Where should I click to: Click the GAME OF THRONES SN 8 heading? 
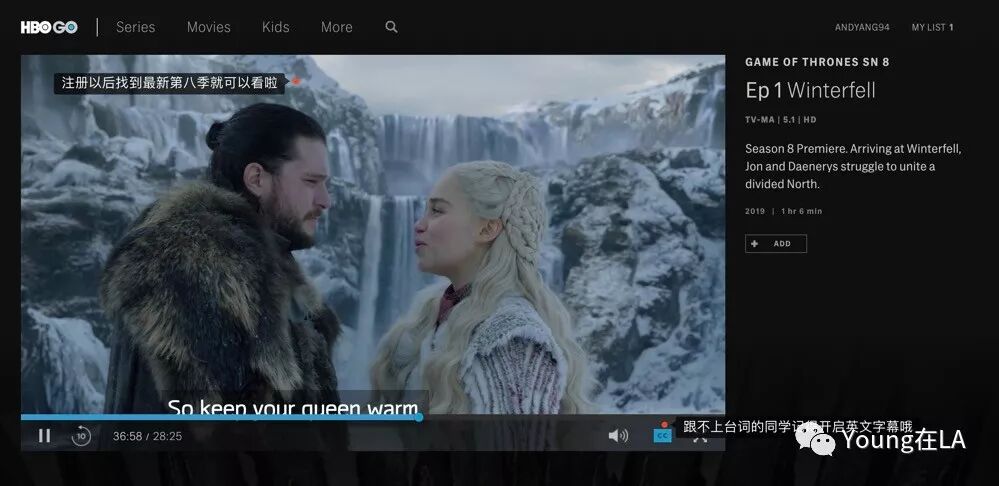point(817,62)
